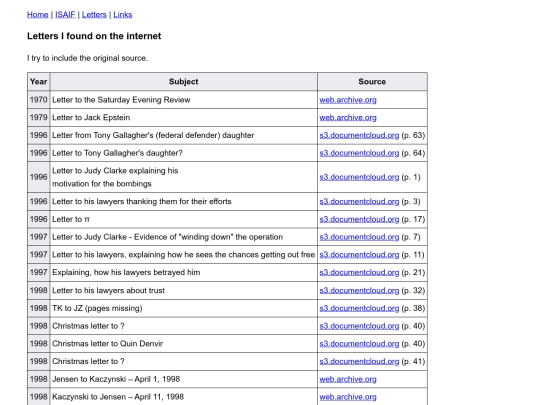540x405 pixels.
Task: Open documentcloud source marked p. 3
Action: [x=359, y=201]
